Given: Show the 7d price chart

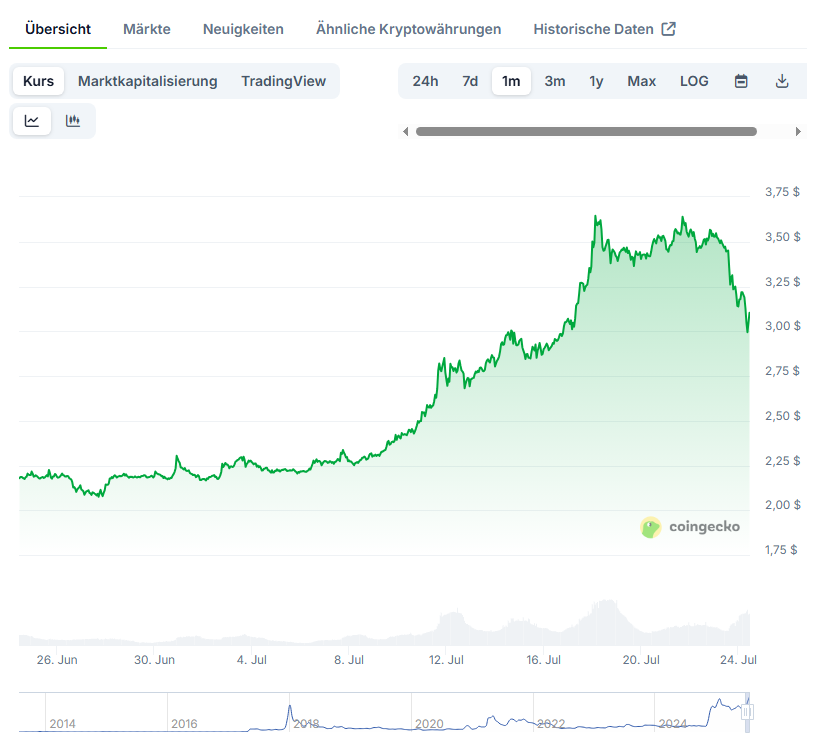Looking at the screenshot, I should [x=470, y=81].
